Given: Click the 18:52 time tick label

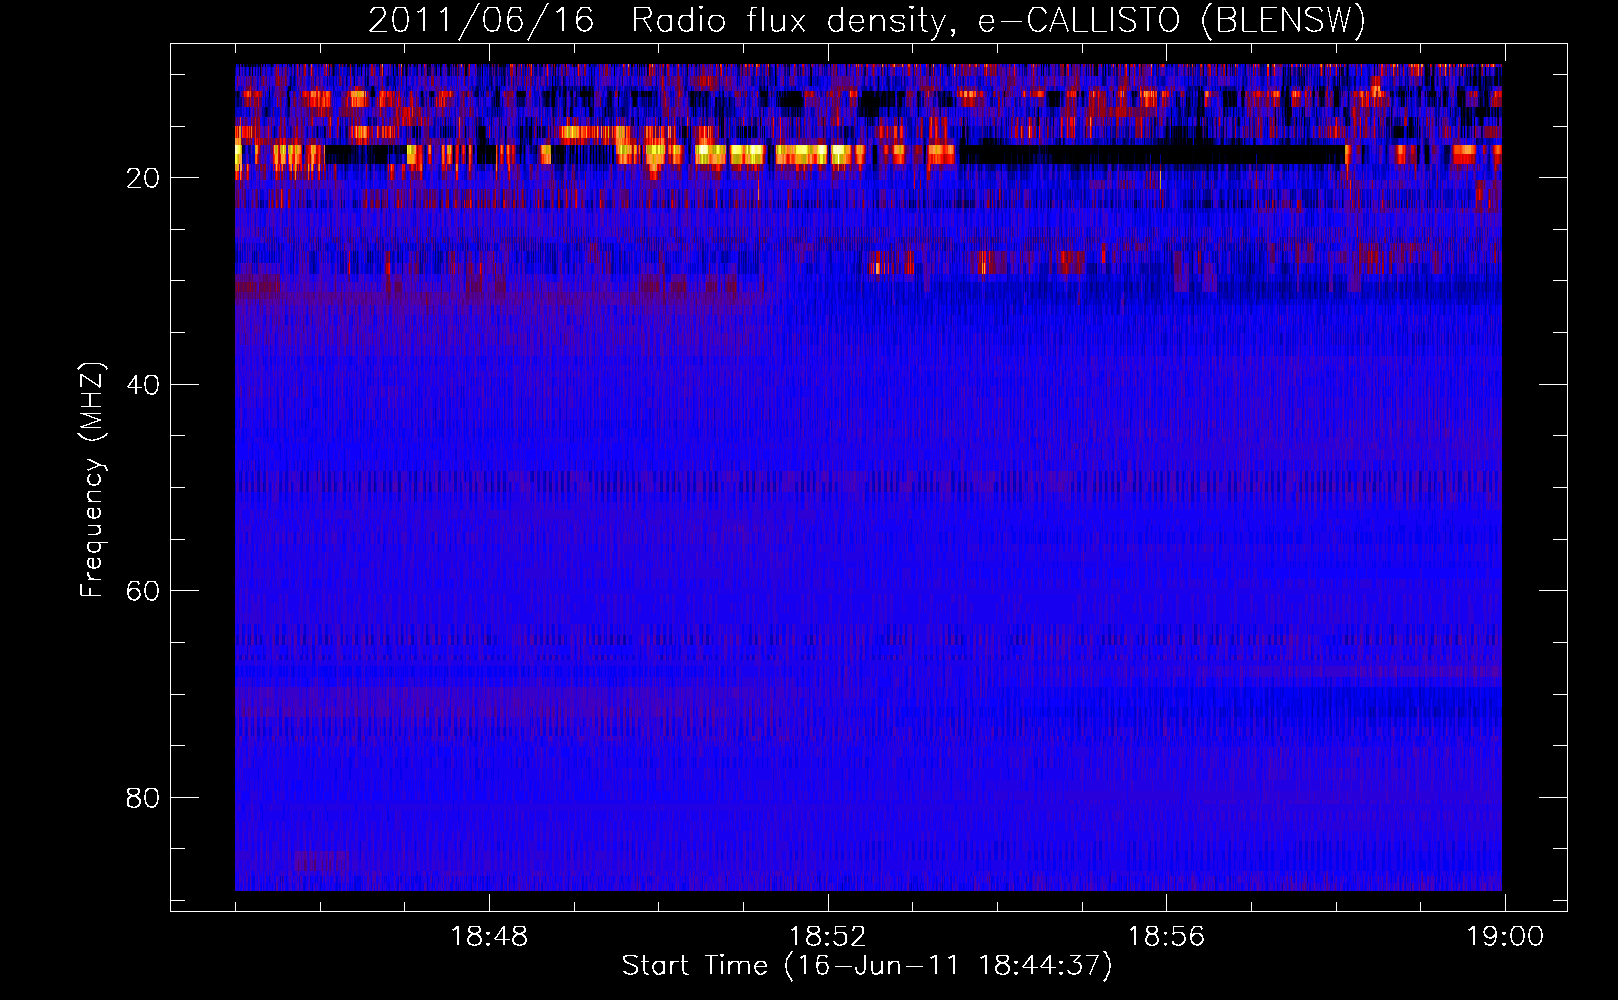Looking at the screenshot, I should (x=827, y=937).
